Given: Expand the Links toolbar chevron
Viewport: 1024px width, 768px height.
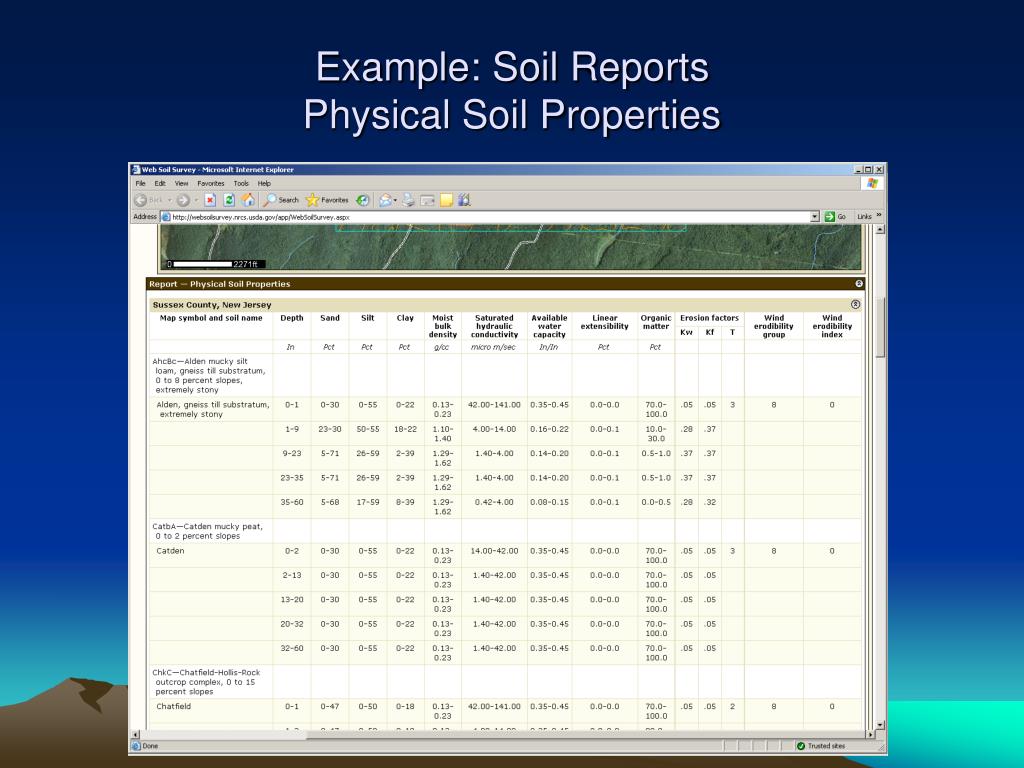Looking at the screenshot, I should tap(879, 216).
